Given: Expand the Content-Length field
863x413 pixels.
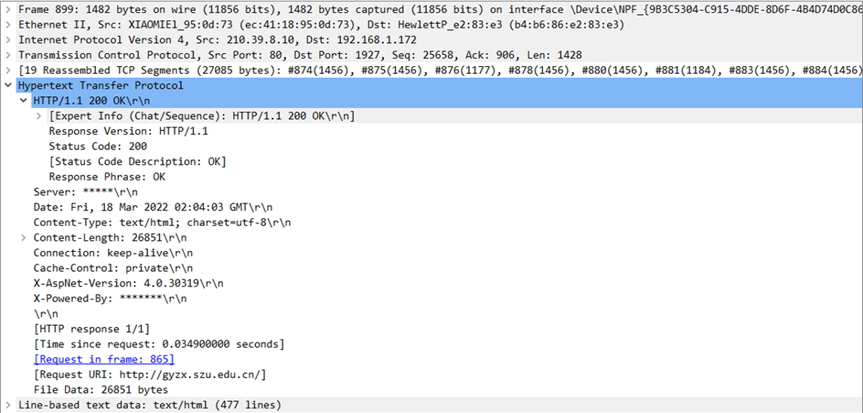Looking at the screenshot, I should click(x=23, y=238).
